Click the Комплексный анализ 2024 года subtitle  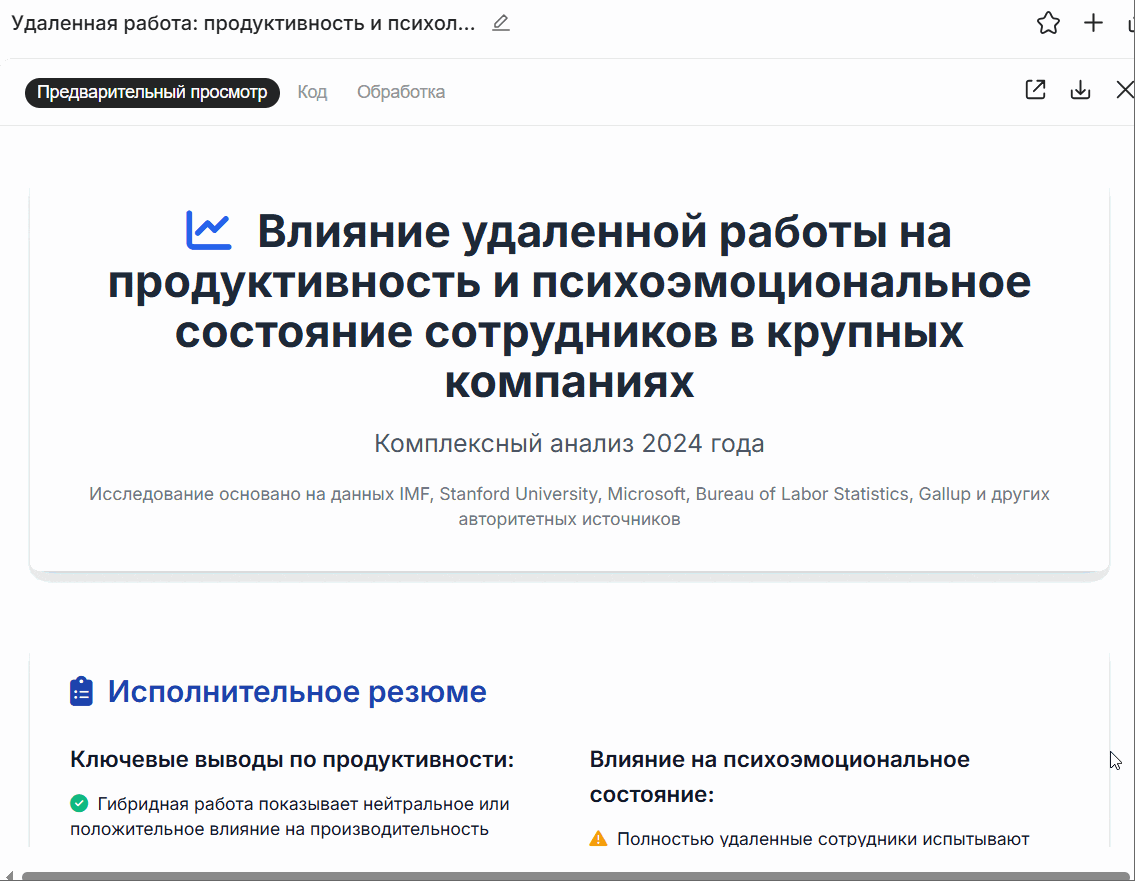[569, 443]
